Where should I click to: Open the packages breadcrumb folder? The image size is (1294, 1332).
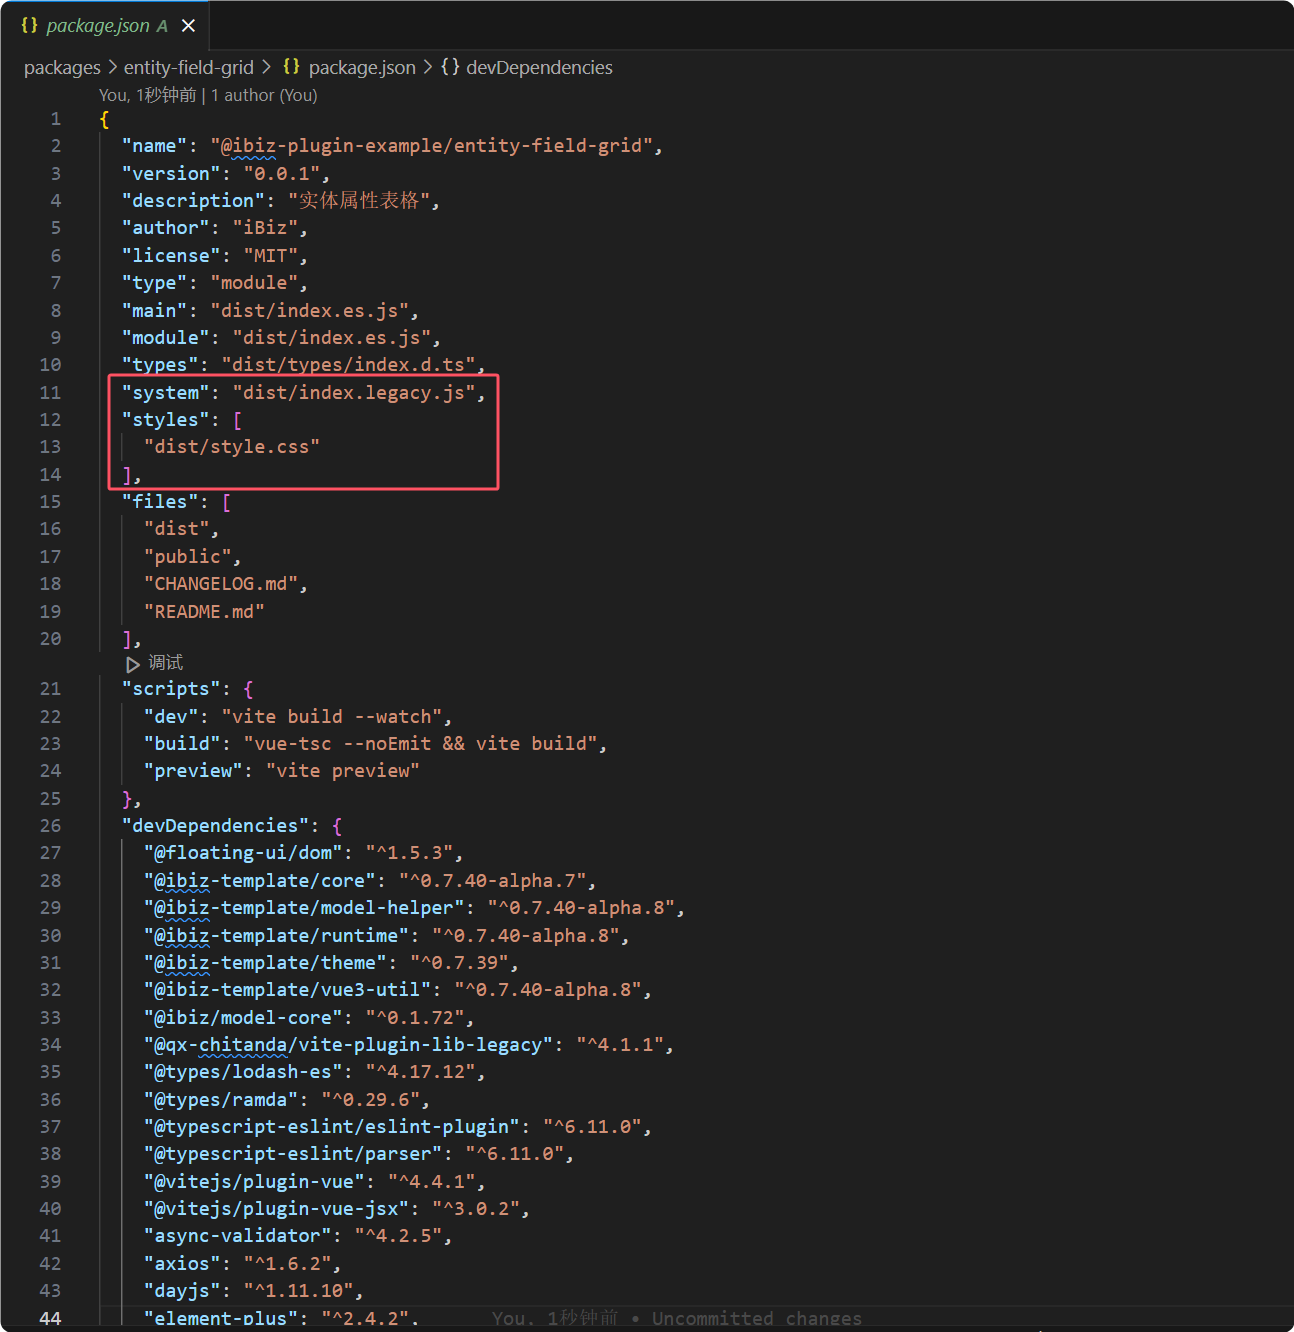tap(62, 68)
